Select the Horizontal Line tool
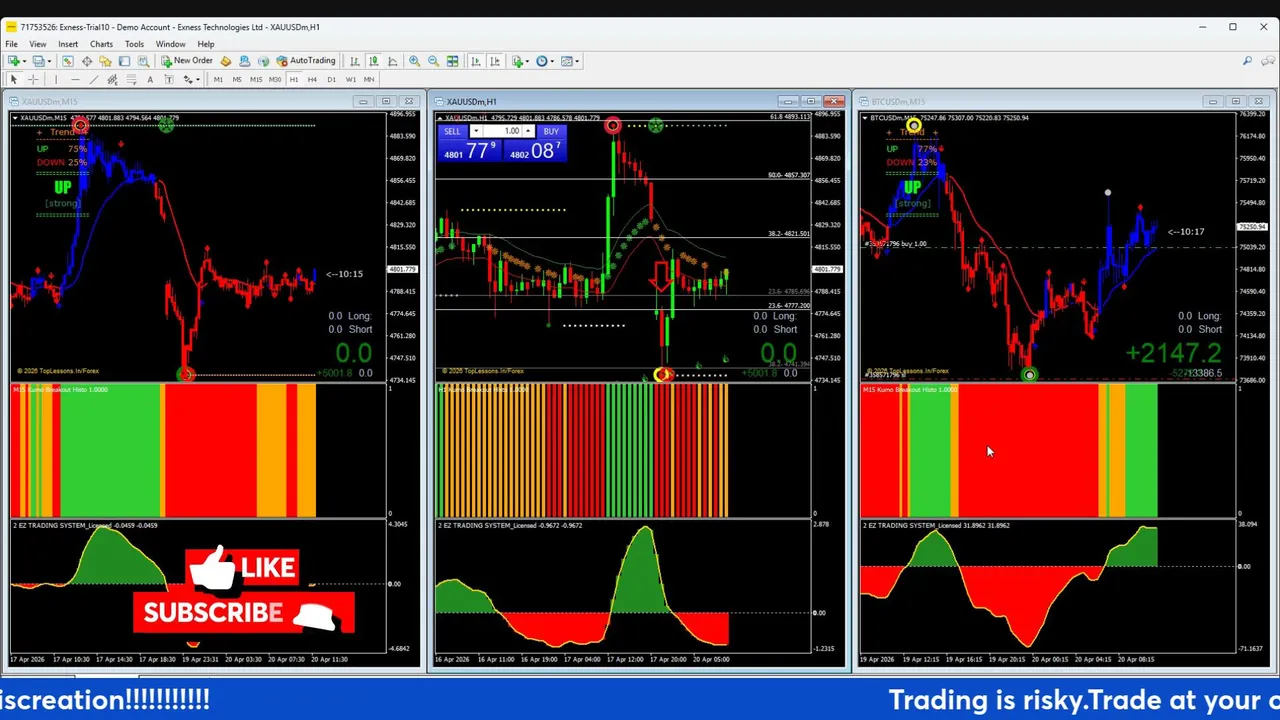This screenshot has width=1280, height=720. [75, 79]
